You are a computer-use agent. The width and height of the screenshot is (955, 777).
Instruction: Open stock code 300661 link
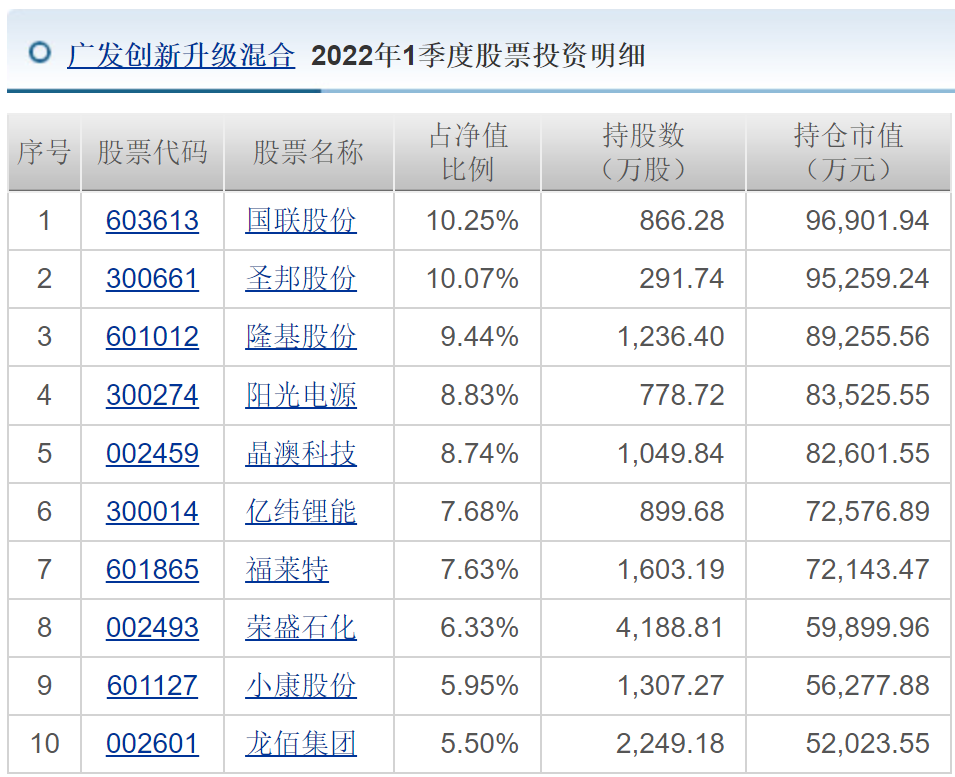[x=152, y=279]
